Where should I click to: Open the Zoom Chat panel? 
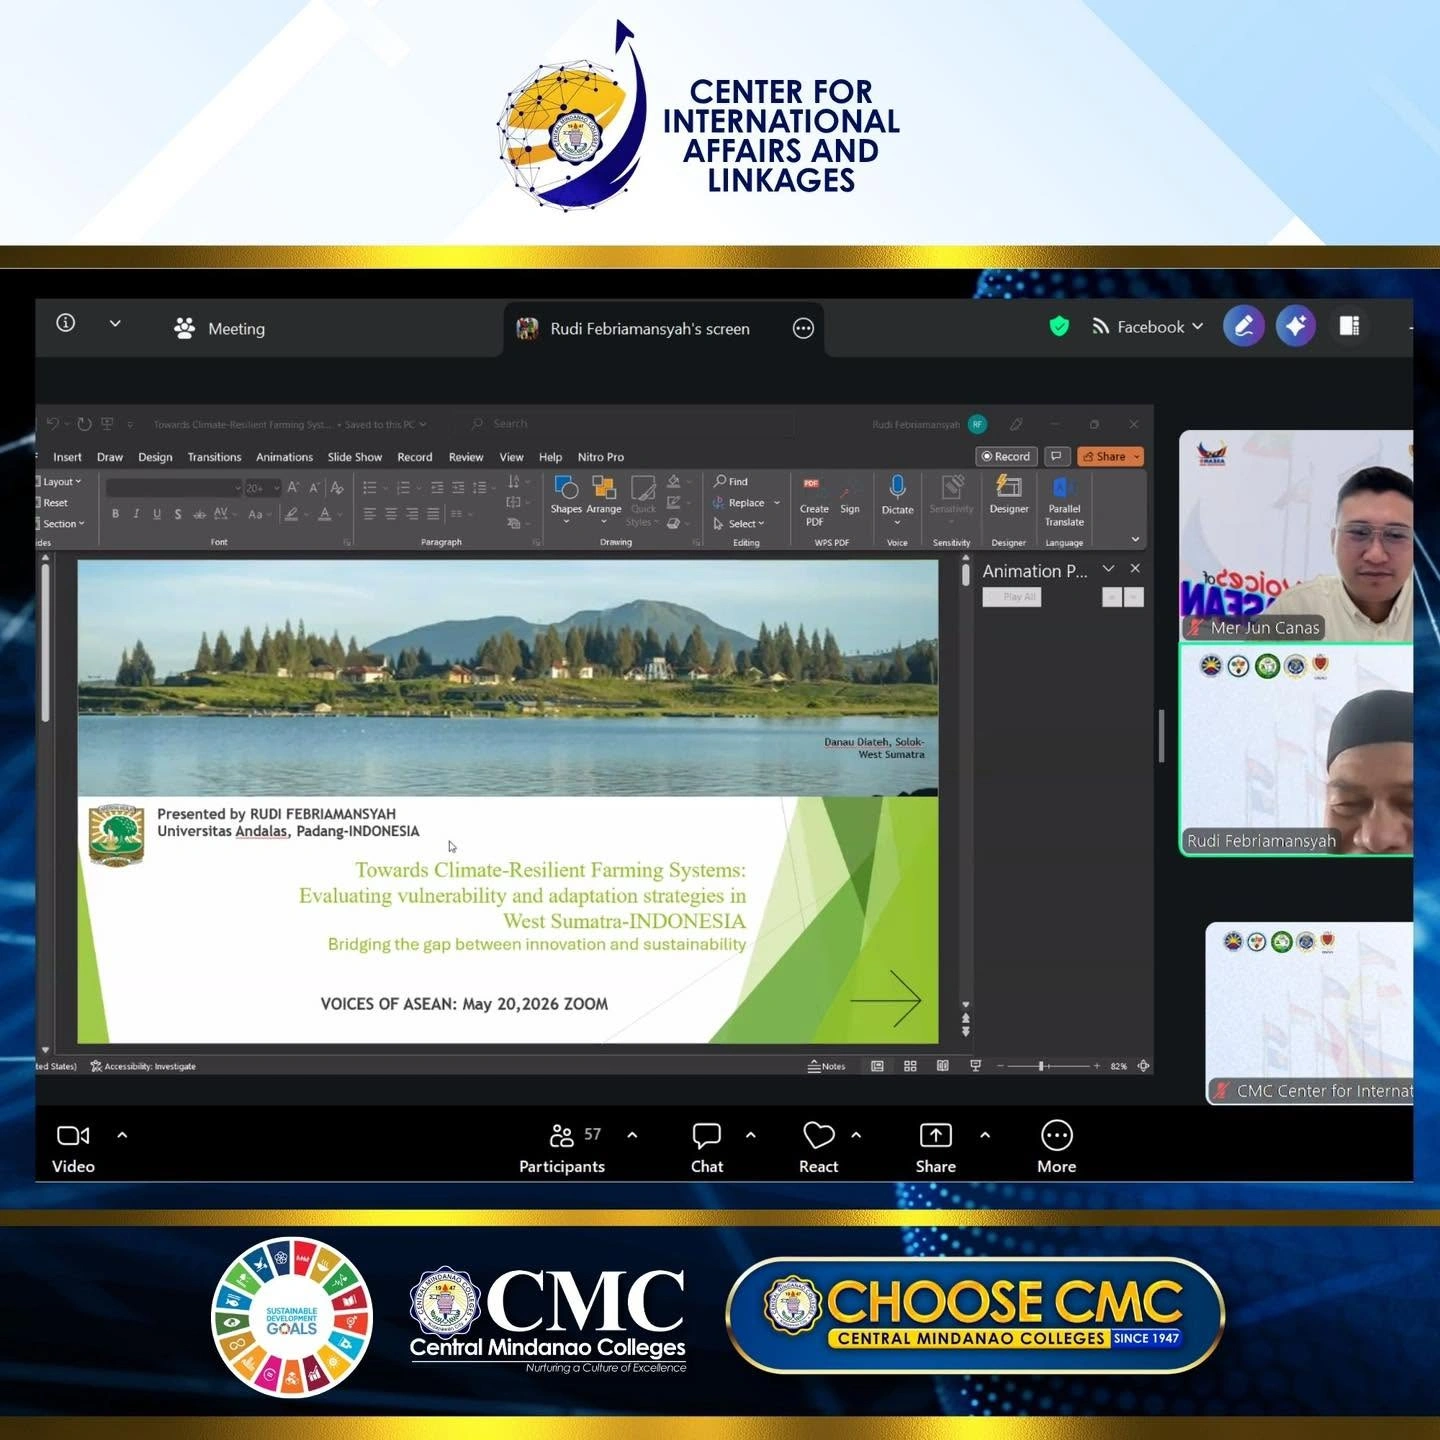[x=707, y=1147]
